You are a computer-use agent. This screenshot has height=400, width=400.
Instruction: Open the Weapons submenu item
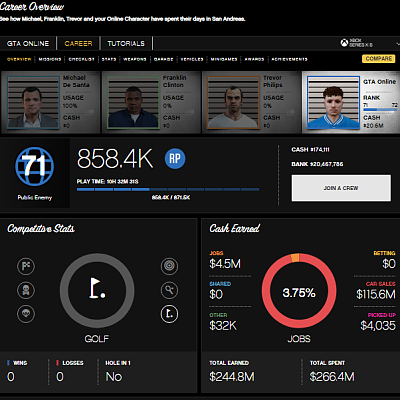(135, 59)
